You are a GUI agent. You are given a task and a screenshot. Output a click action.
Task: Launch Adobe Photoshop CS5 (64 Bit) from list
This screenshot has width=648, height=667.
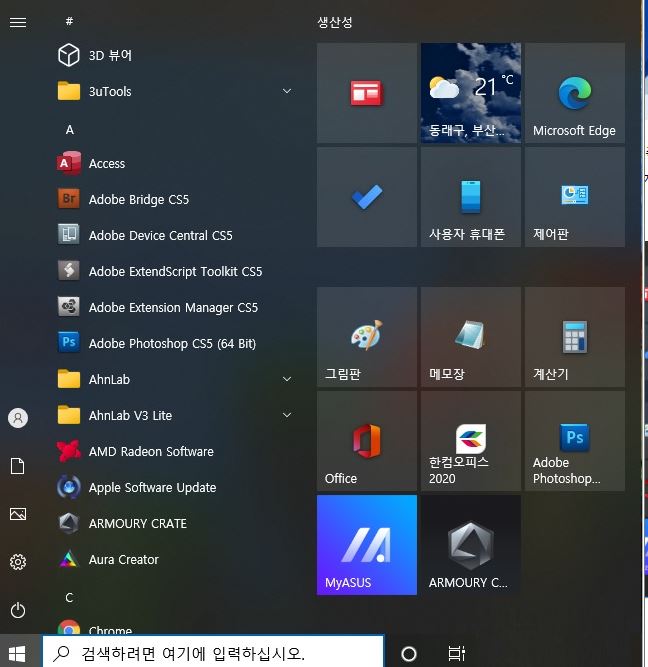[174, 343]
